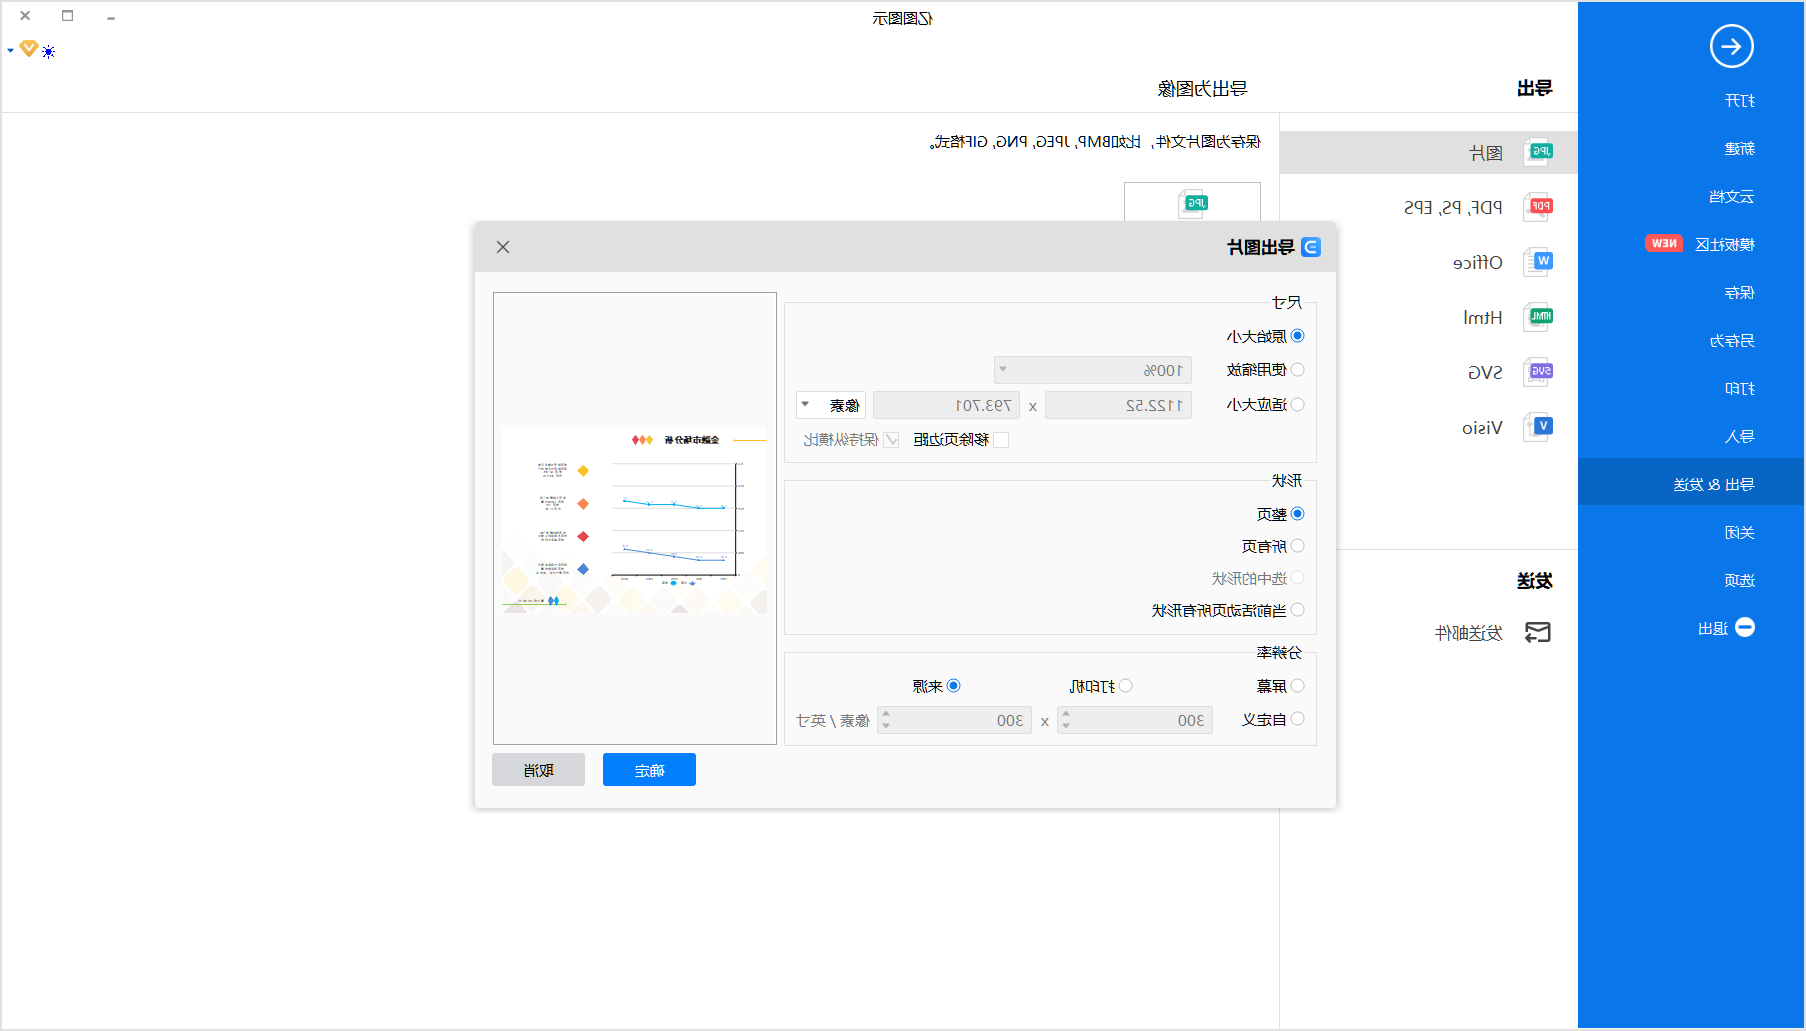Click the red NEW badge beside 模板社区
Viewport: 1806px width, 1031px height.
(1664, 243)
